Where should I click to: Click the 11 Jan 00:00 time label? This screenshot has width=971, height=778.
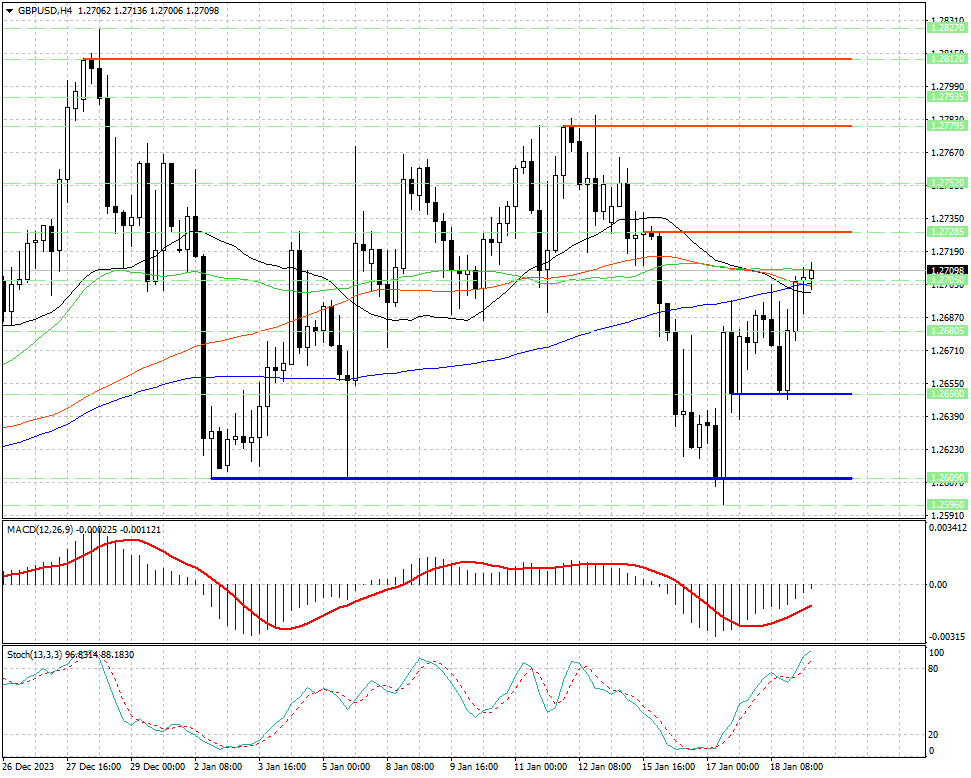click(541, 767)
